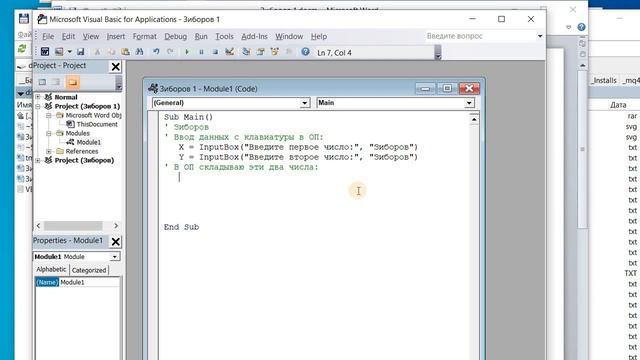Open the Edit menu

pyautogui.click(x=68, y=36)
